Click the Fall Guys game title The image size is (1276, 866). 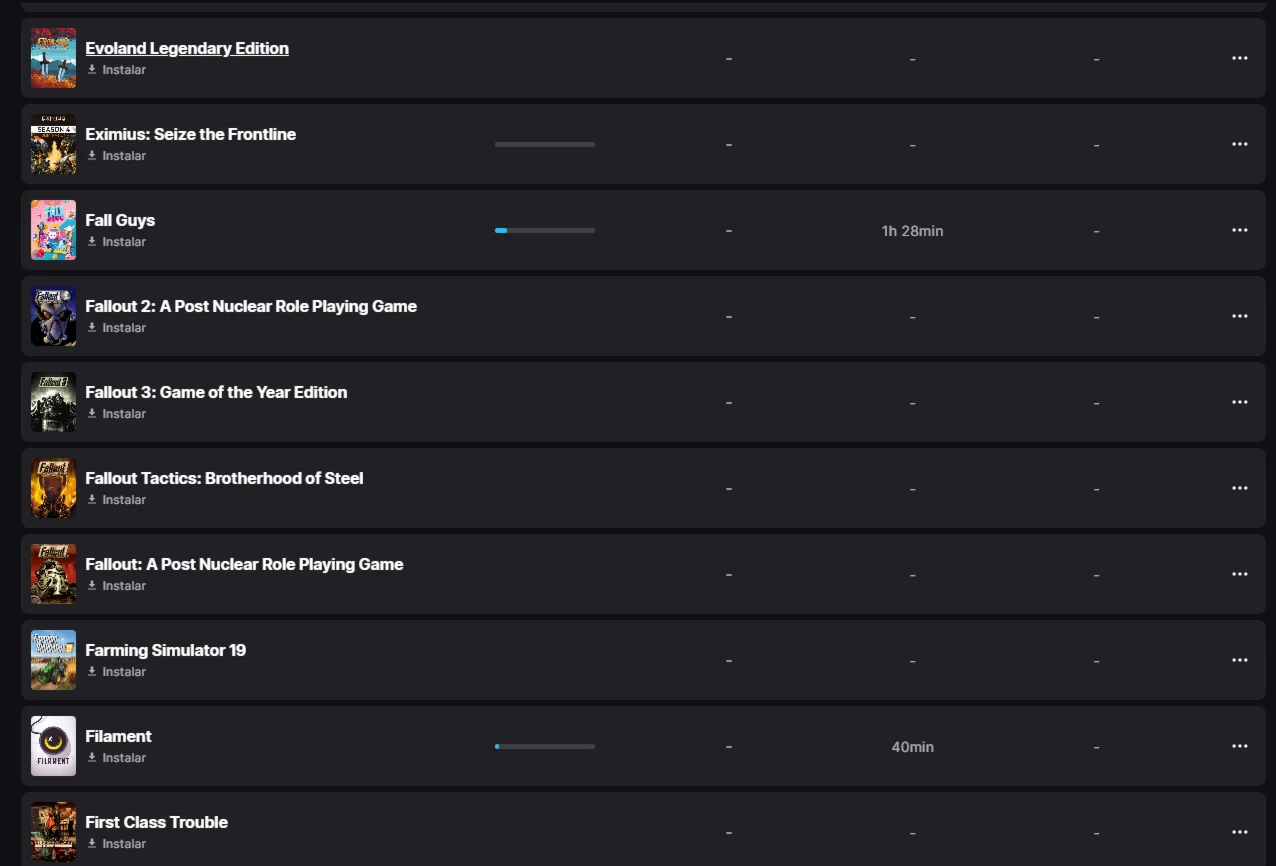click(120, 220)
